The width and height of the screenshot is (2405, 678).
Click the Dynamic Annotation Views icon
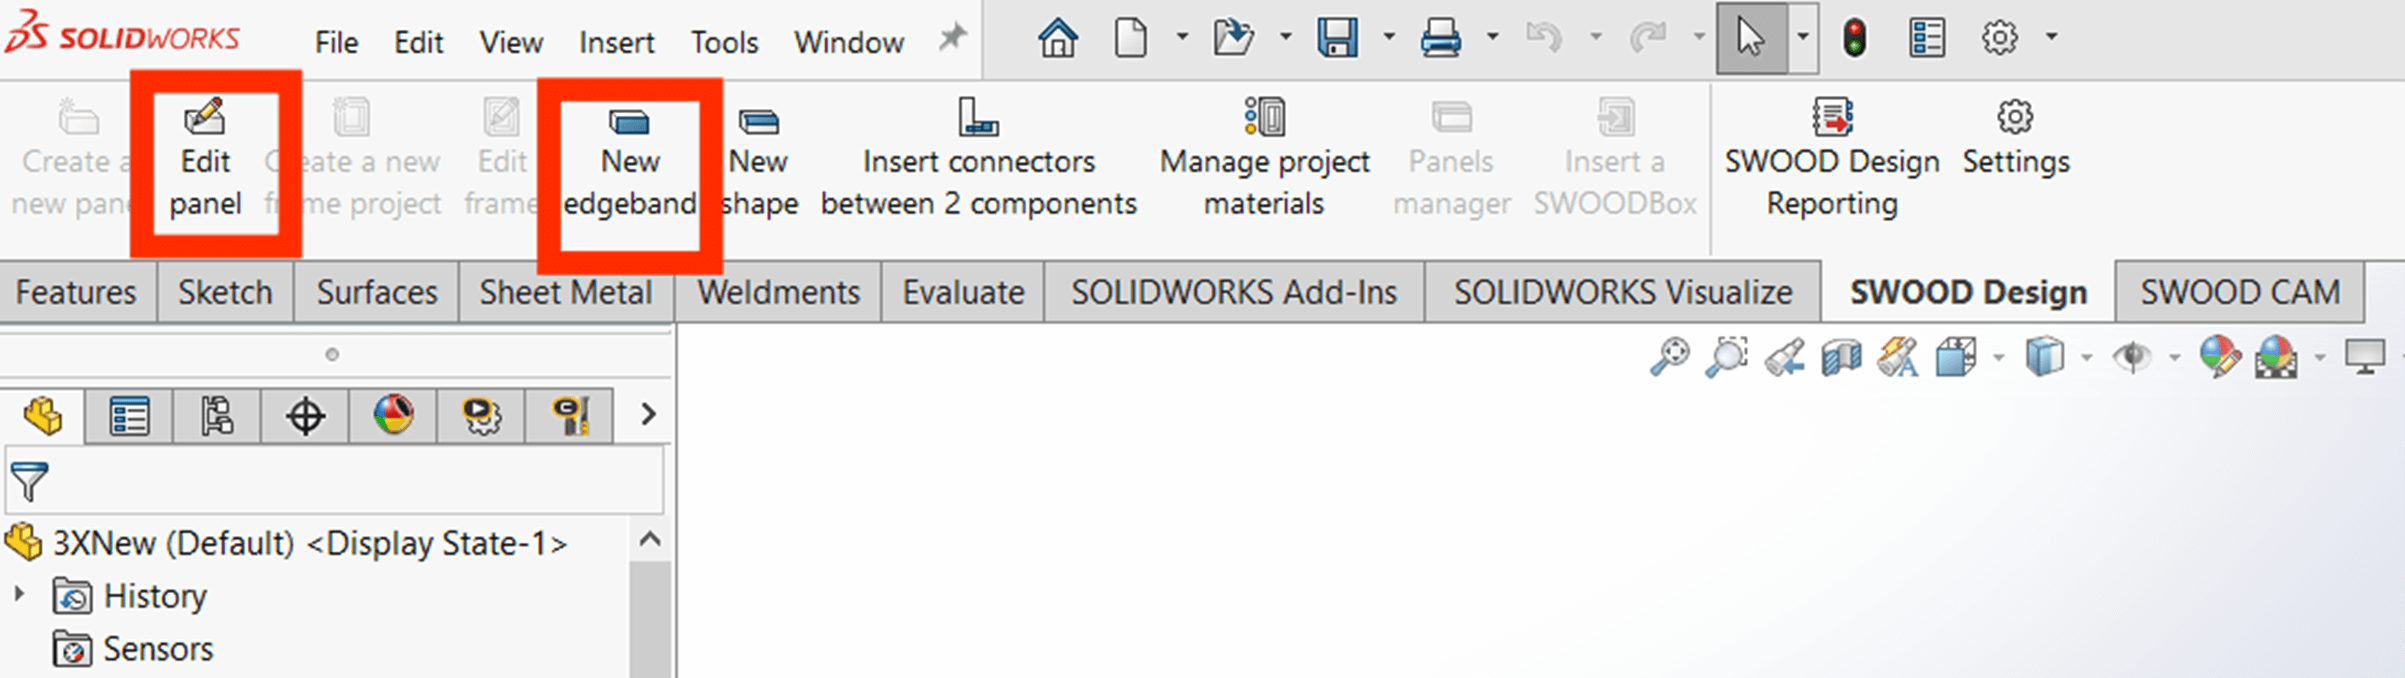(1898, 357)
